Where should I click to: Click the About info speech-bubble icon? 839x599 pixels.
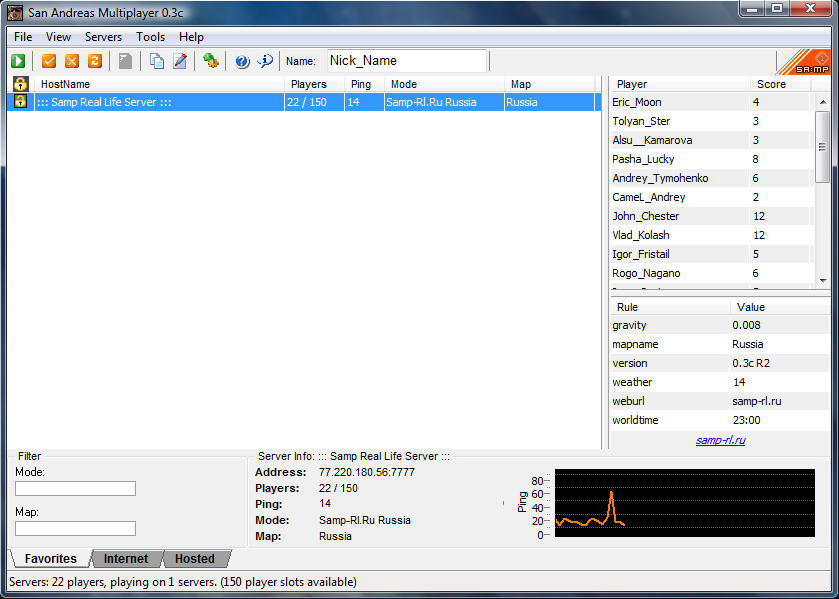[x=265, y=61]
